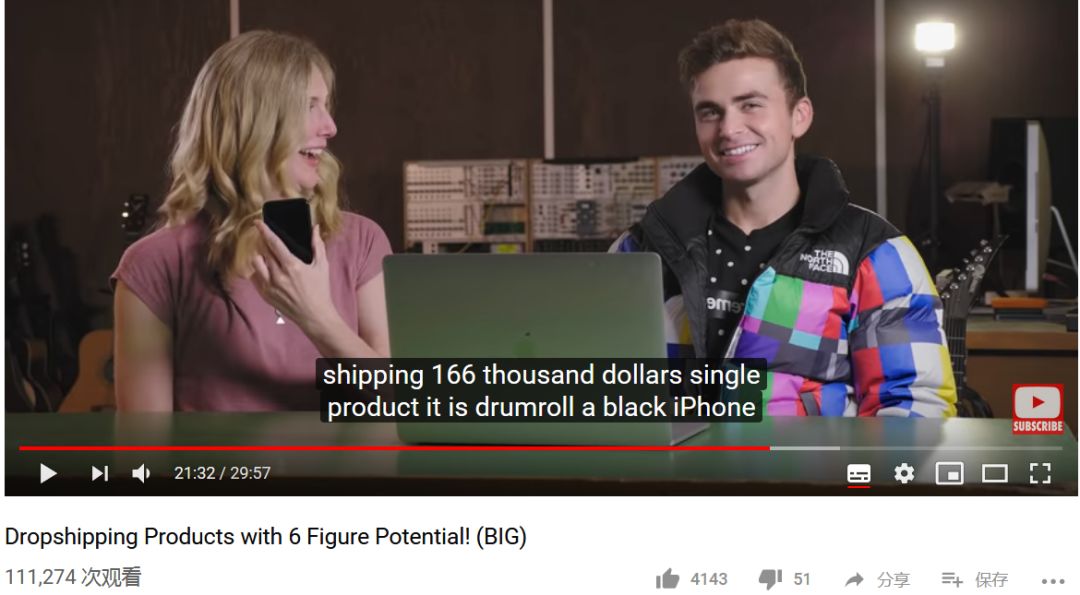Image resolution: width=1080 pixels, height=595 pixels.
Task: Like the video with thumbs up
Action: 667,579
